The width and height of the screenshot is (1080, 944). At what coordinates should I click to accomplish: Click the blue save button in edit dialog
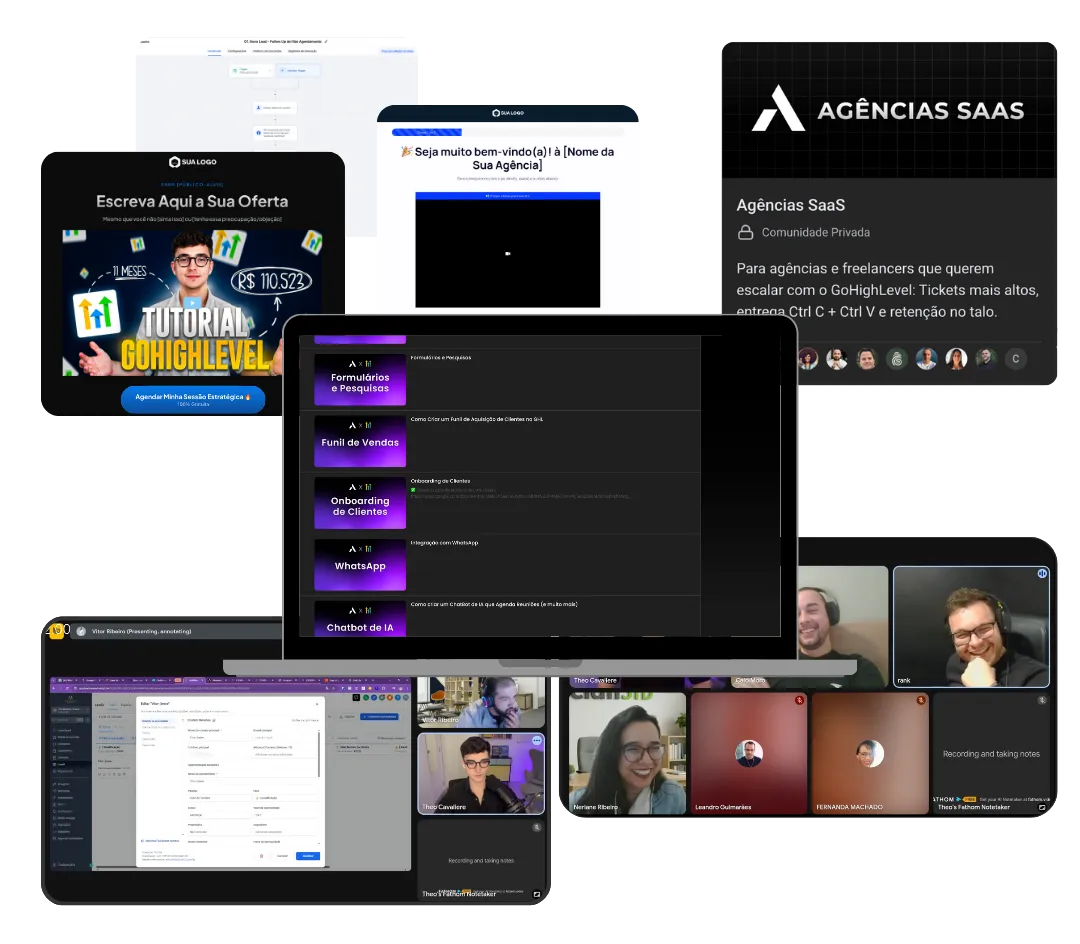pyautogui.click(x=308, y=856)
